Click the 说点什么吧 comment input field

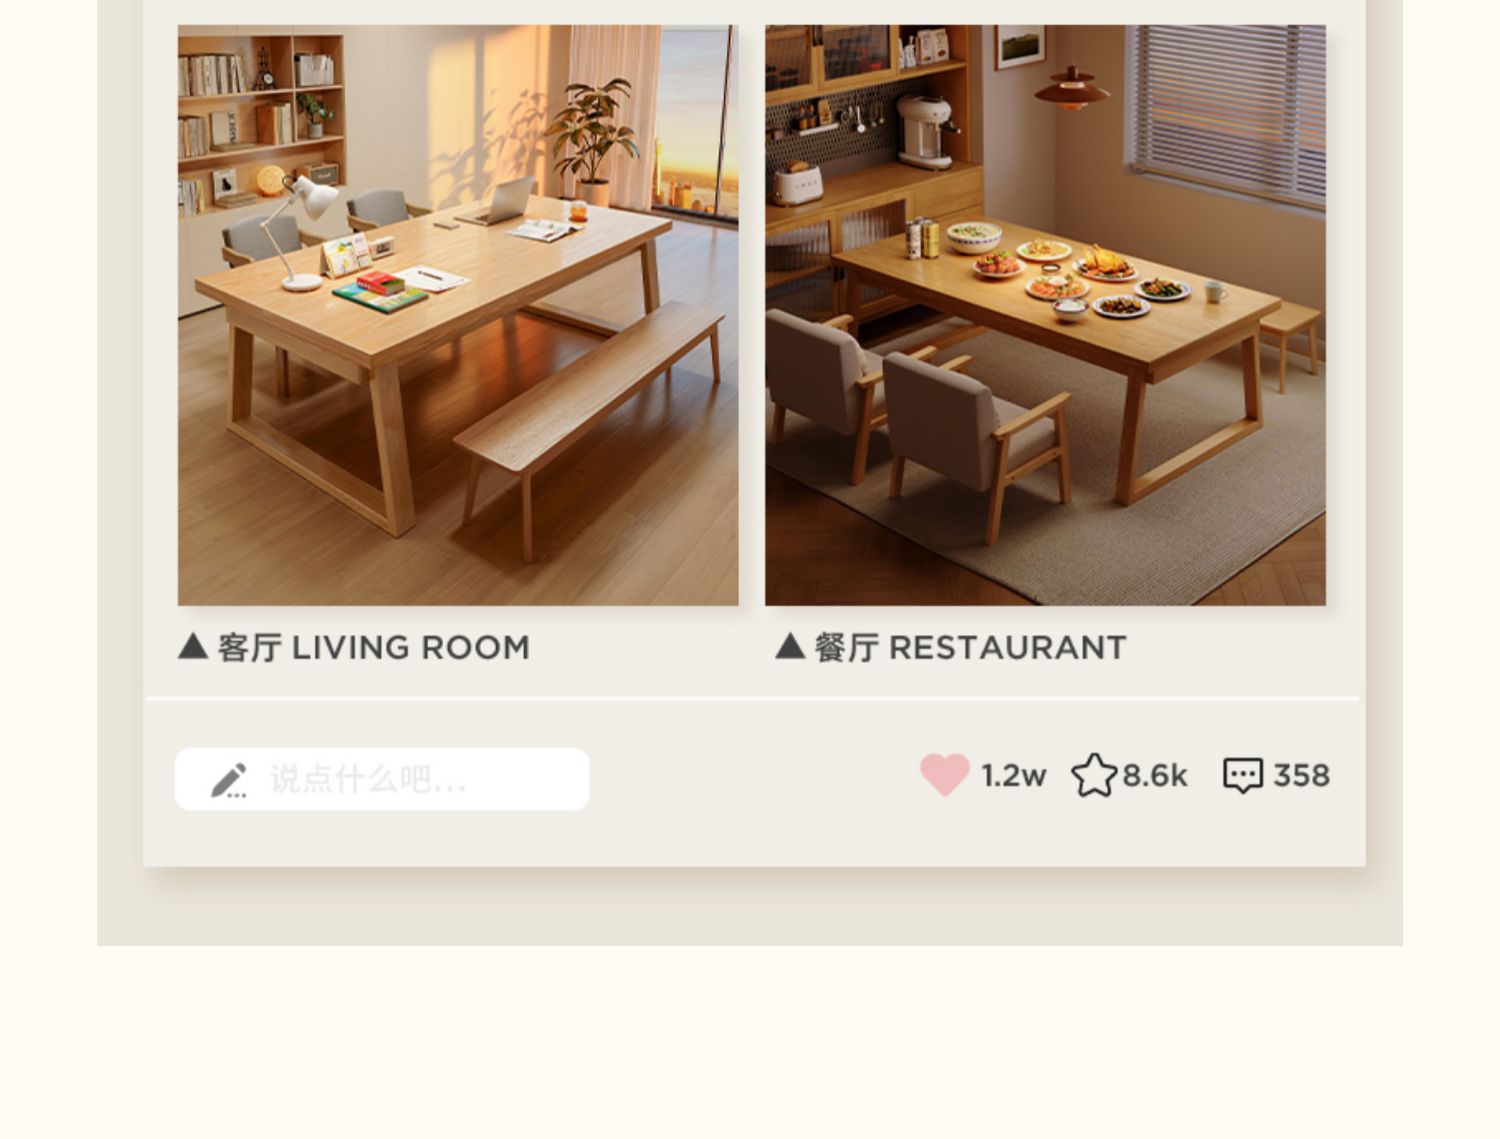click(x=382, y=779)
